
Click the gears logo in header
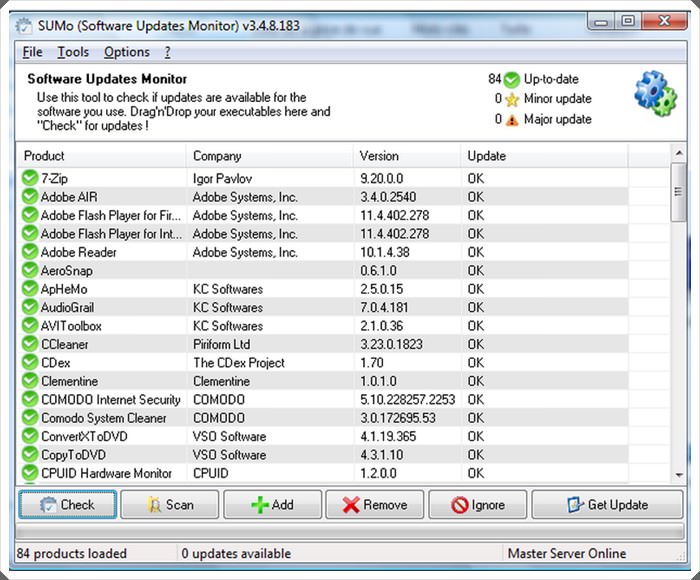click(656, 94)
